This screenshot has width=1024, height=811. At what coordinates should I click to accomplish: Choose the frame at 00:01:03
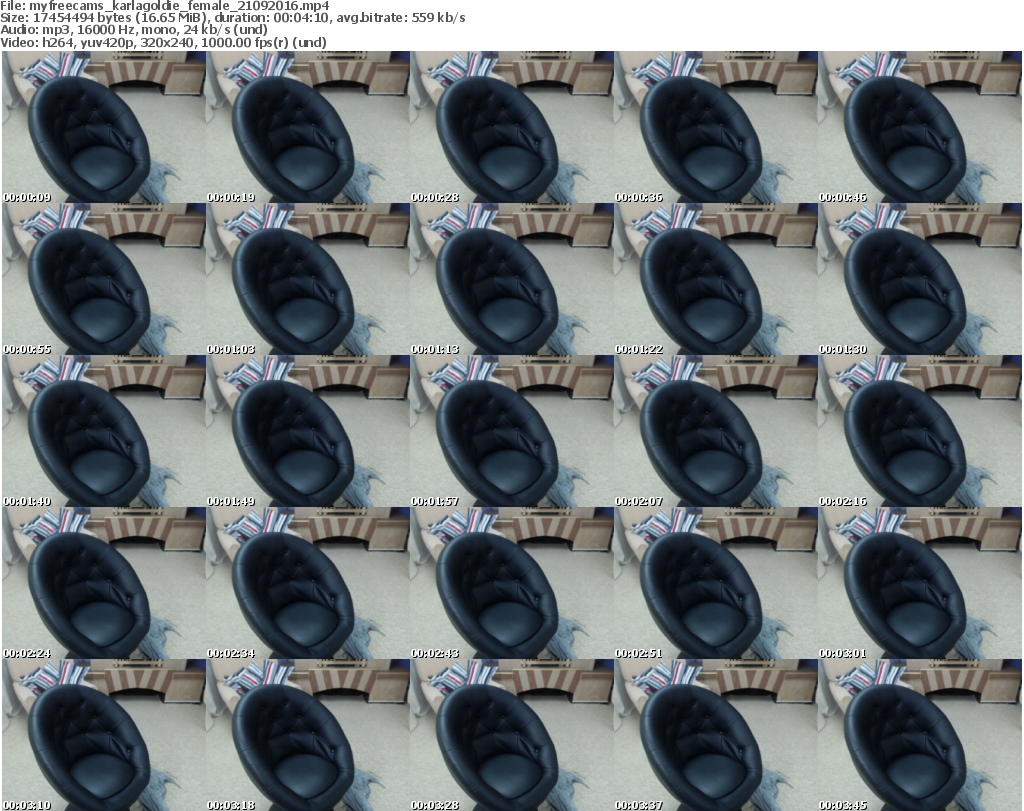tap(308, 279)
